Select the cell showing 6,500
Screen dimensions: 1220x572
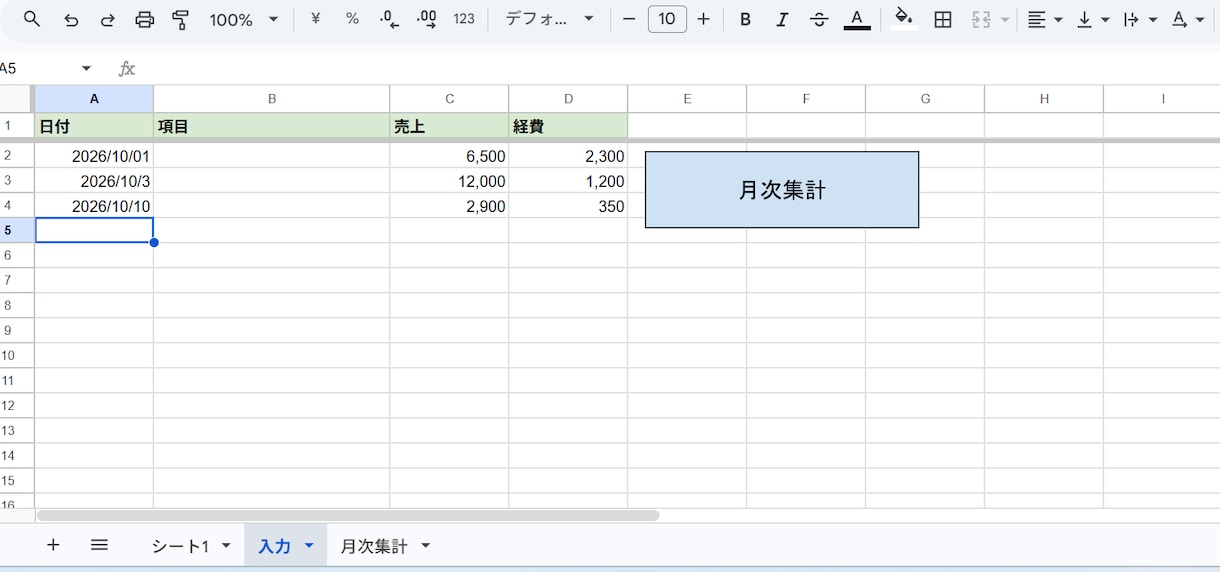pos(449,156)
